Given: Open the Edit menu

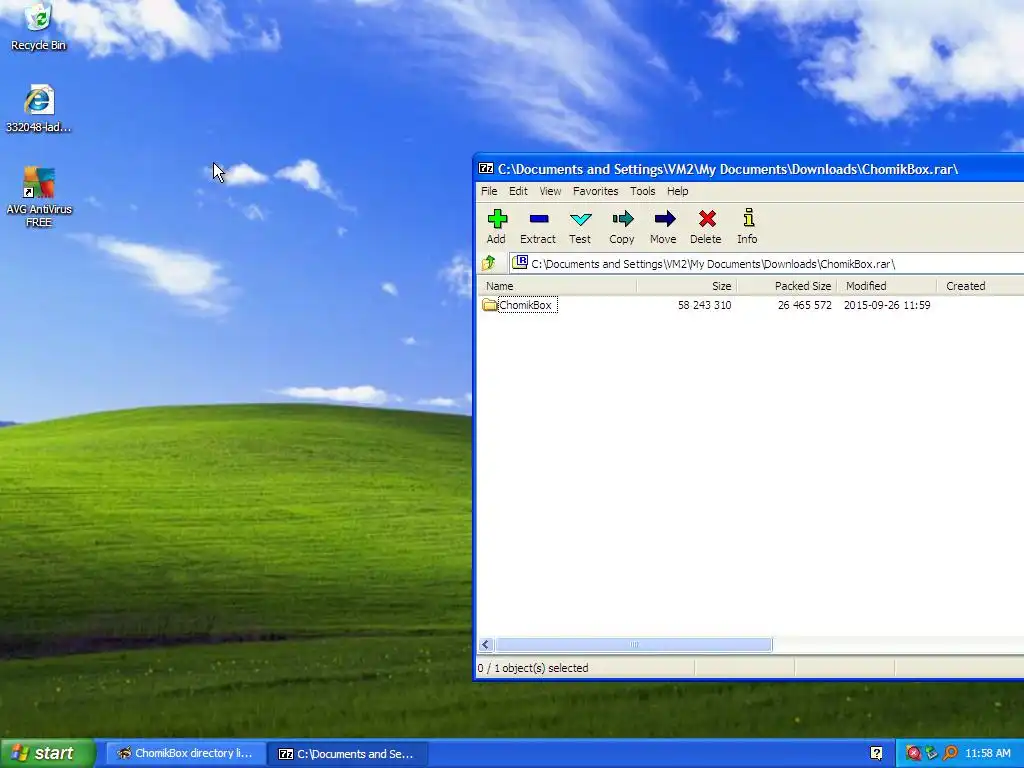Looking at the screenshot, I should pyautogui.click(x=518, y=191).
